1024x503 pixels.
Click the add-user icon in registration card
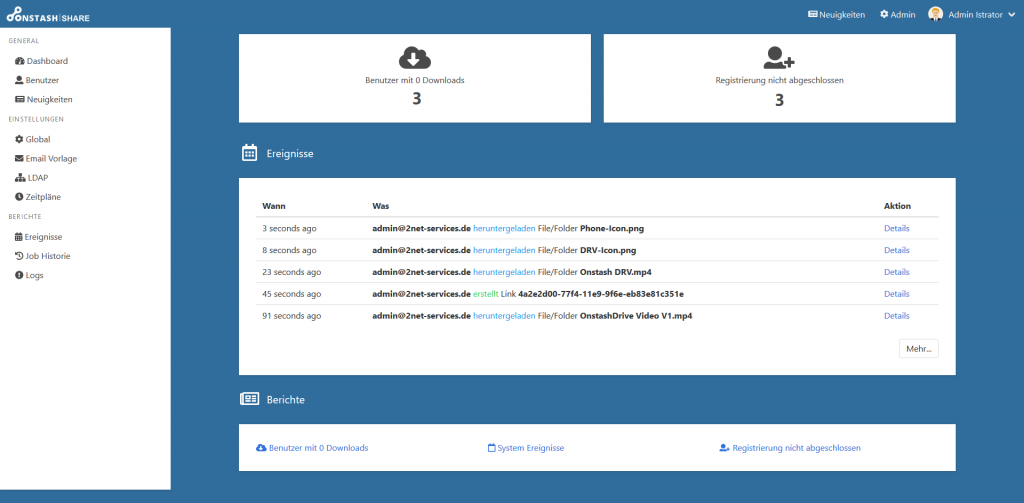click(779, 58)
